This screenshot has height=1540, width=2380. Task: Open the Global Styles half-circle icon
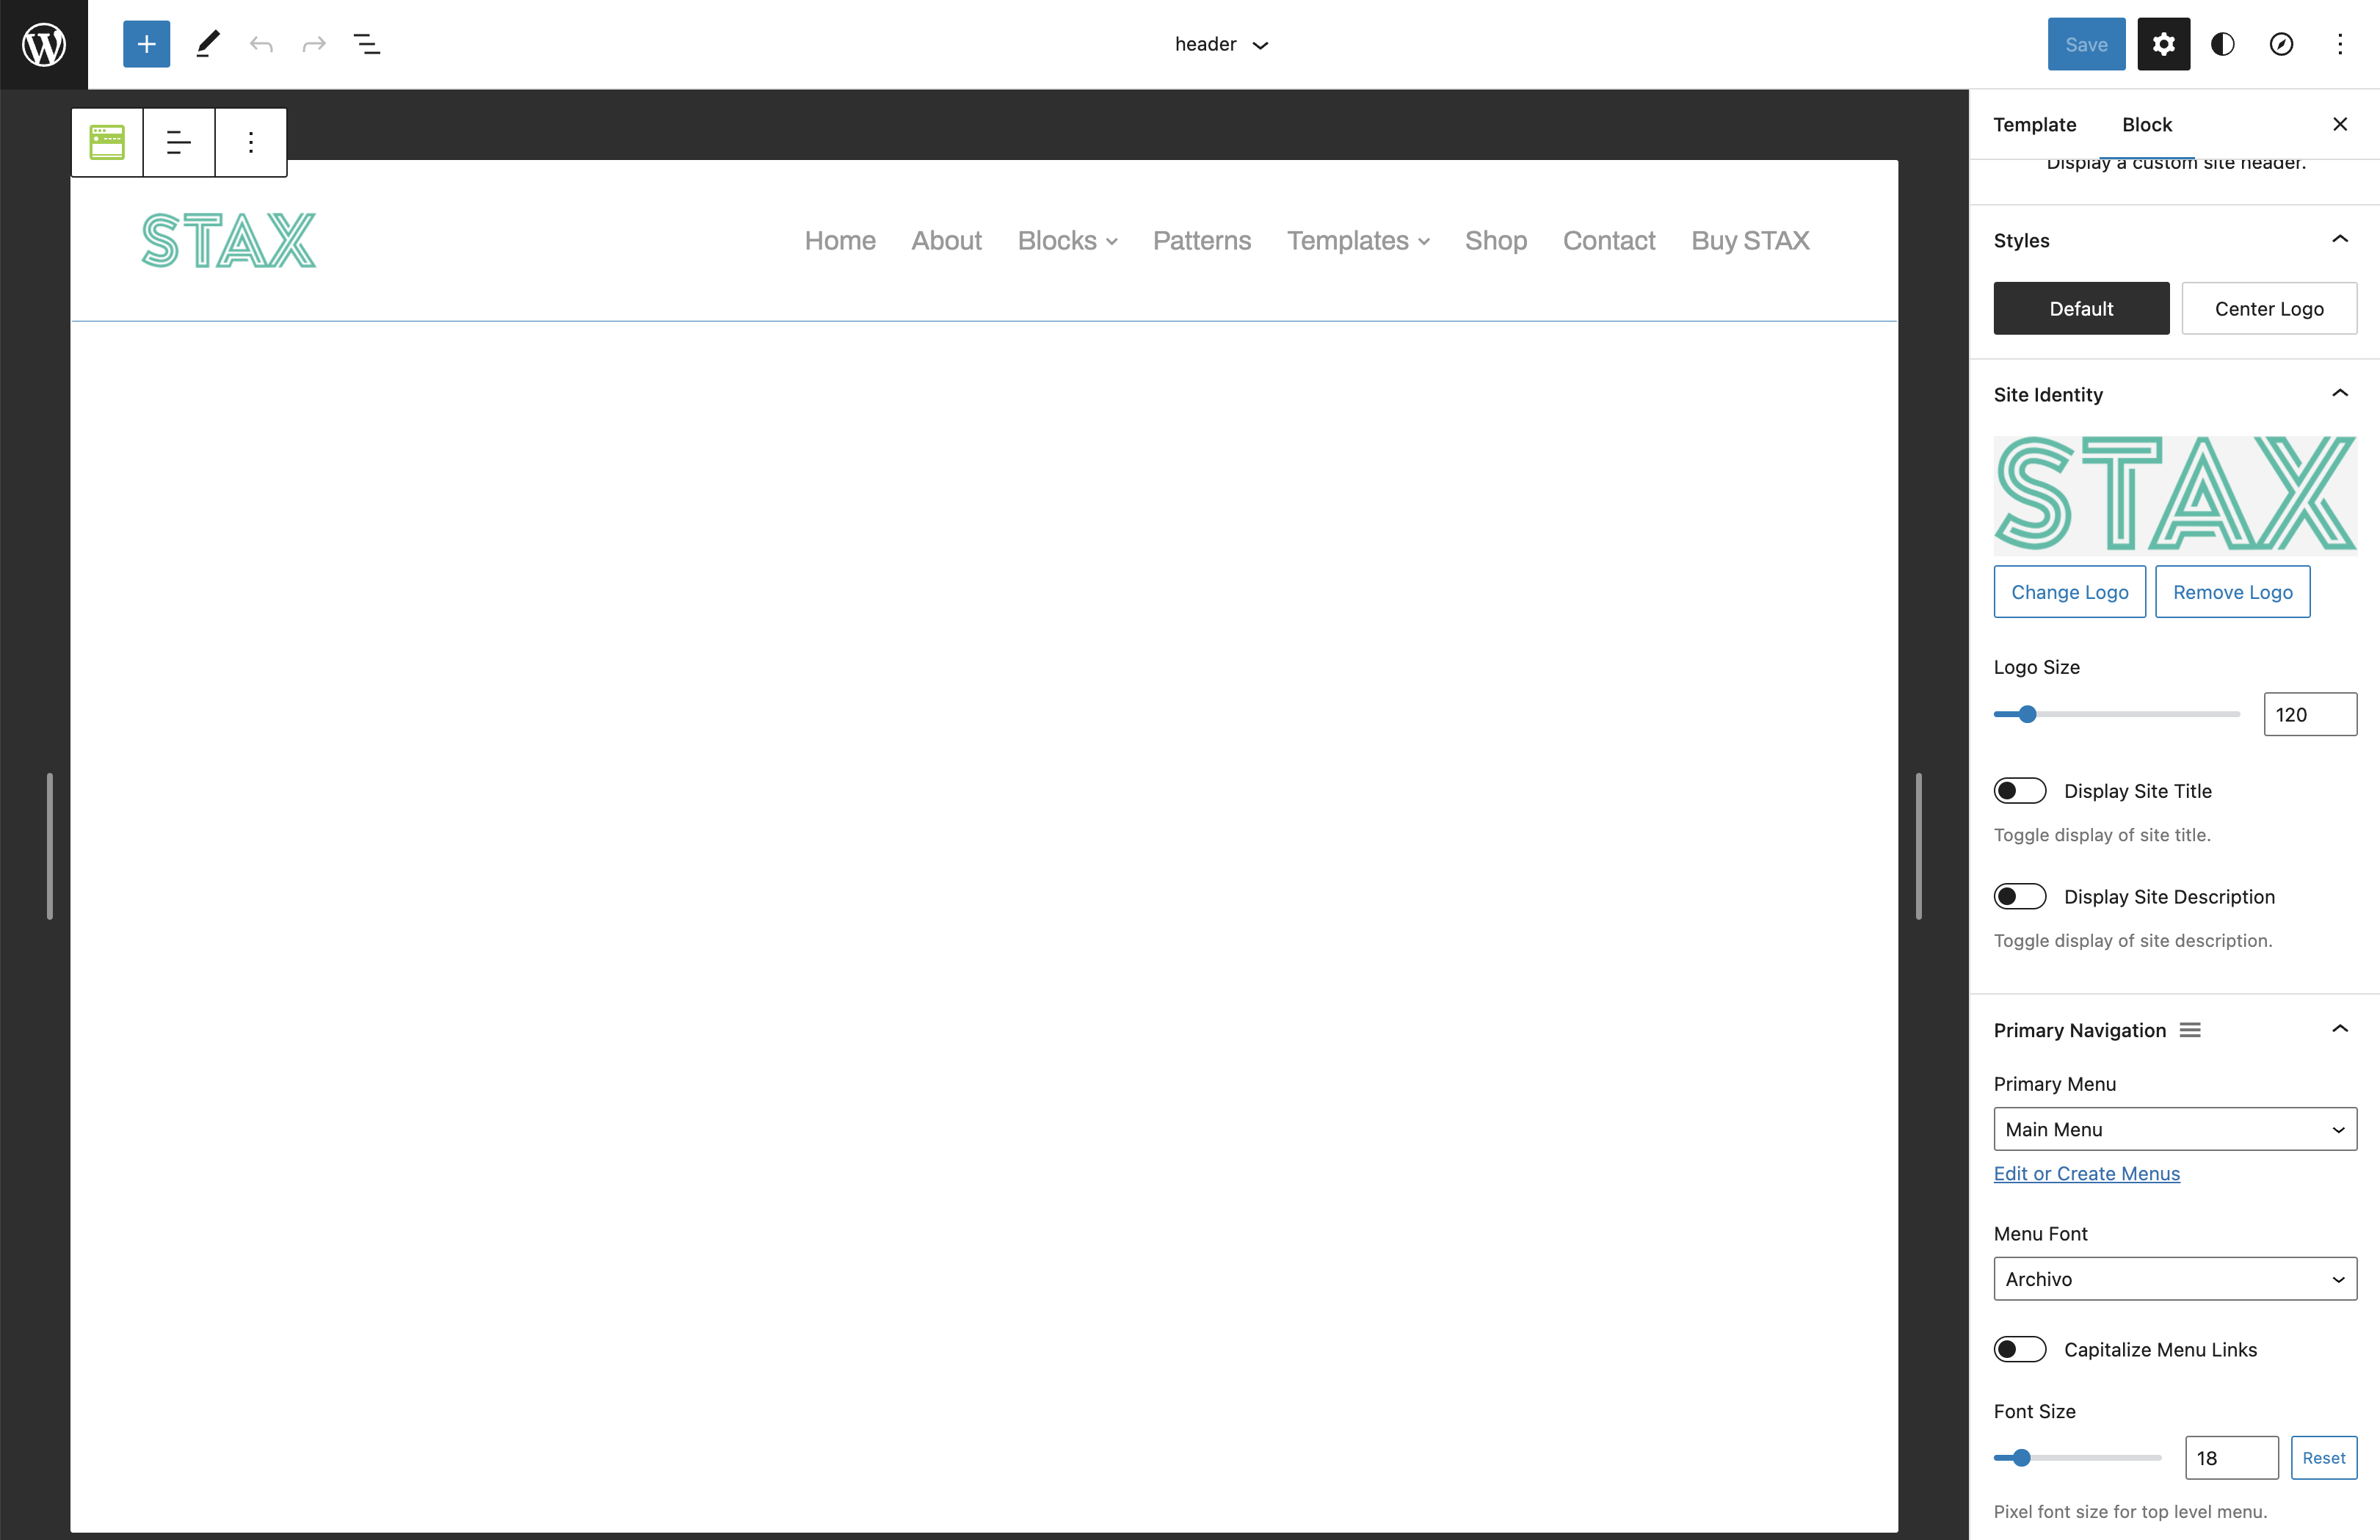[x=2222, y=44]
